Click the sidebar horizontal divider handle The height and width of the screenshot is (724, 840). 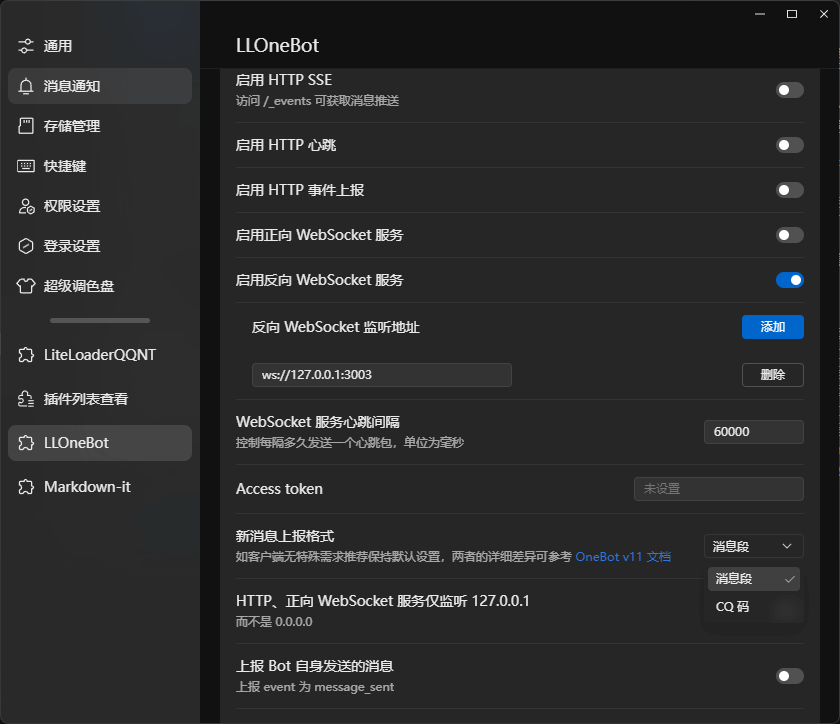click(x=100, y=320)
